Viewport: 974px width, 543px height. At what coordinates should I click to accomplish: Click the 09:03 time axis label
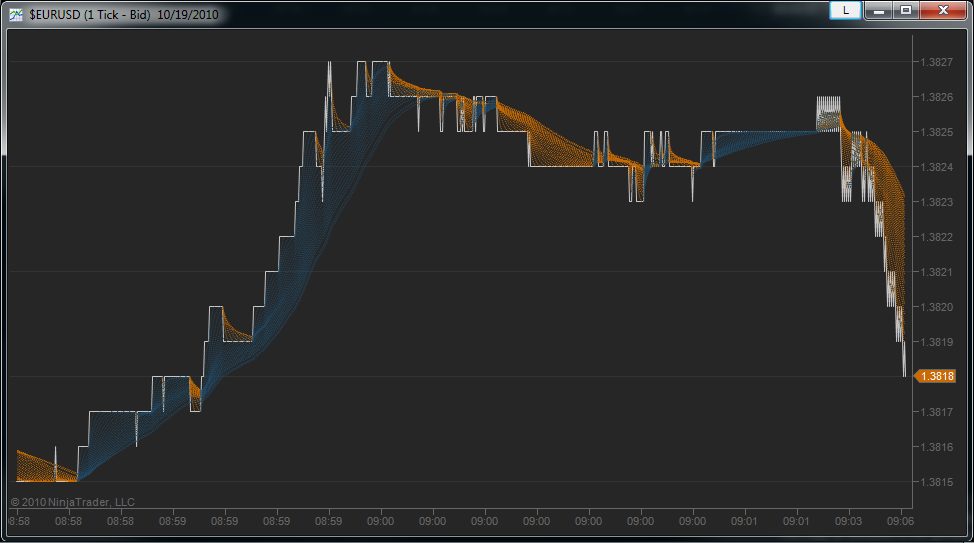point(848,521)
